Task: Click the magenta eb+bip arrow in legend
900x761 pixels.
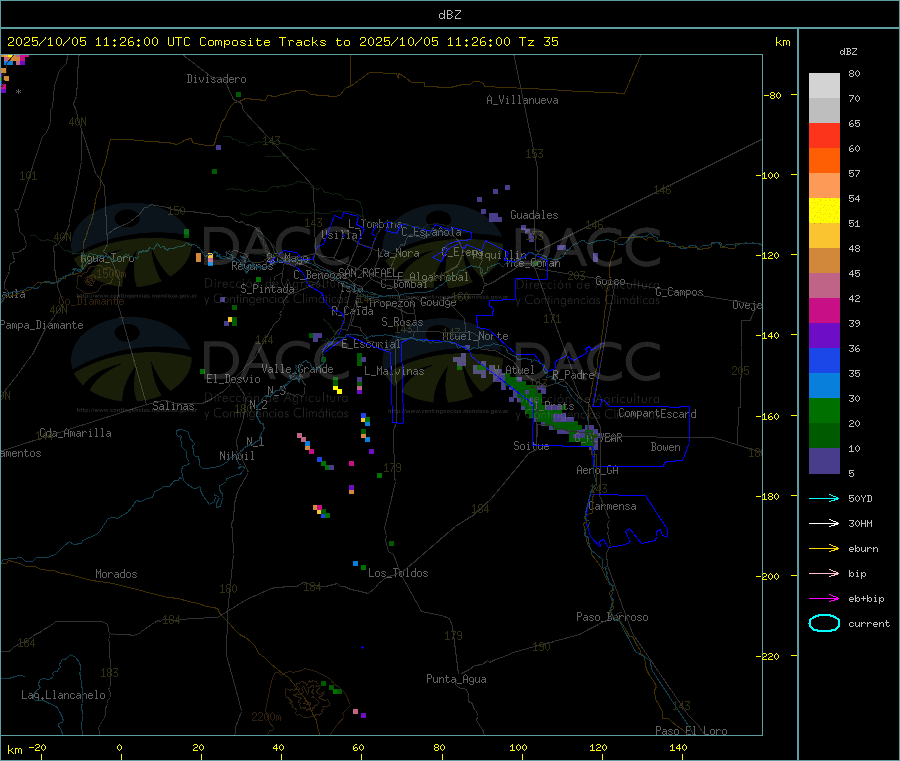Action: [x=824, y=599]
